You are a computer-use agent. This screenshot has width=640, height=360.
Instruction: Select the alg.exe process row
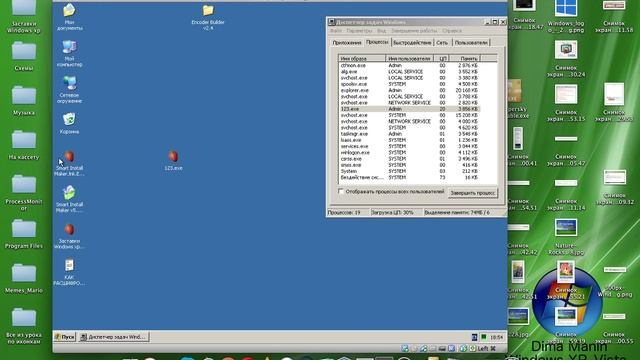[x=409, y=71]
